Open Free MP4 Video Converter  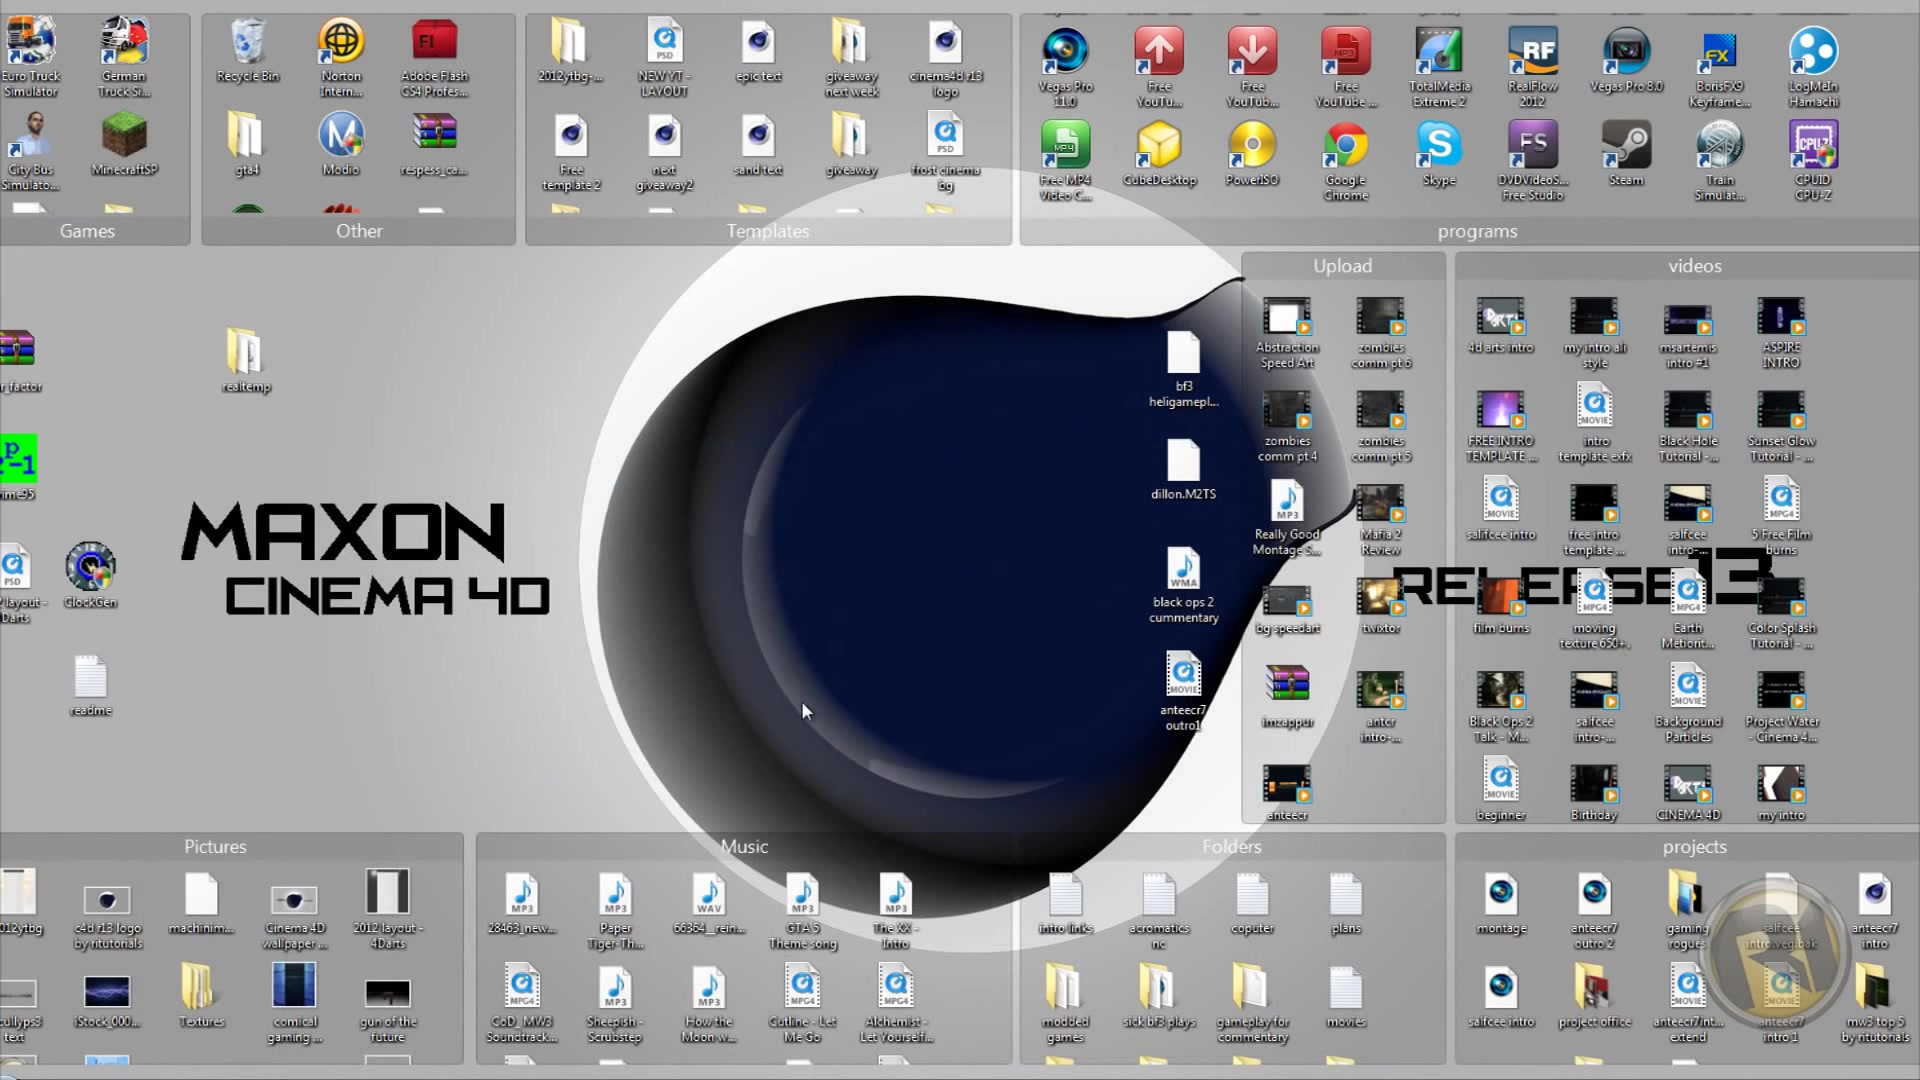(x=1065, y=160)
